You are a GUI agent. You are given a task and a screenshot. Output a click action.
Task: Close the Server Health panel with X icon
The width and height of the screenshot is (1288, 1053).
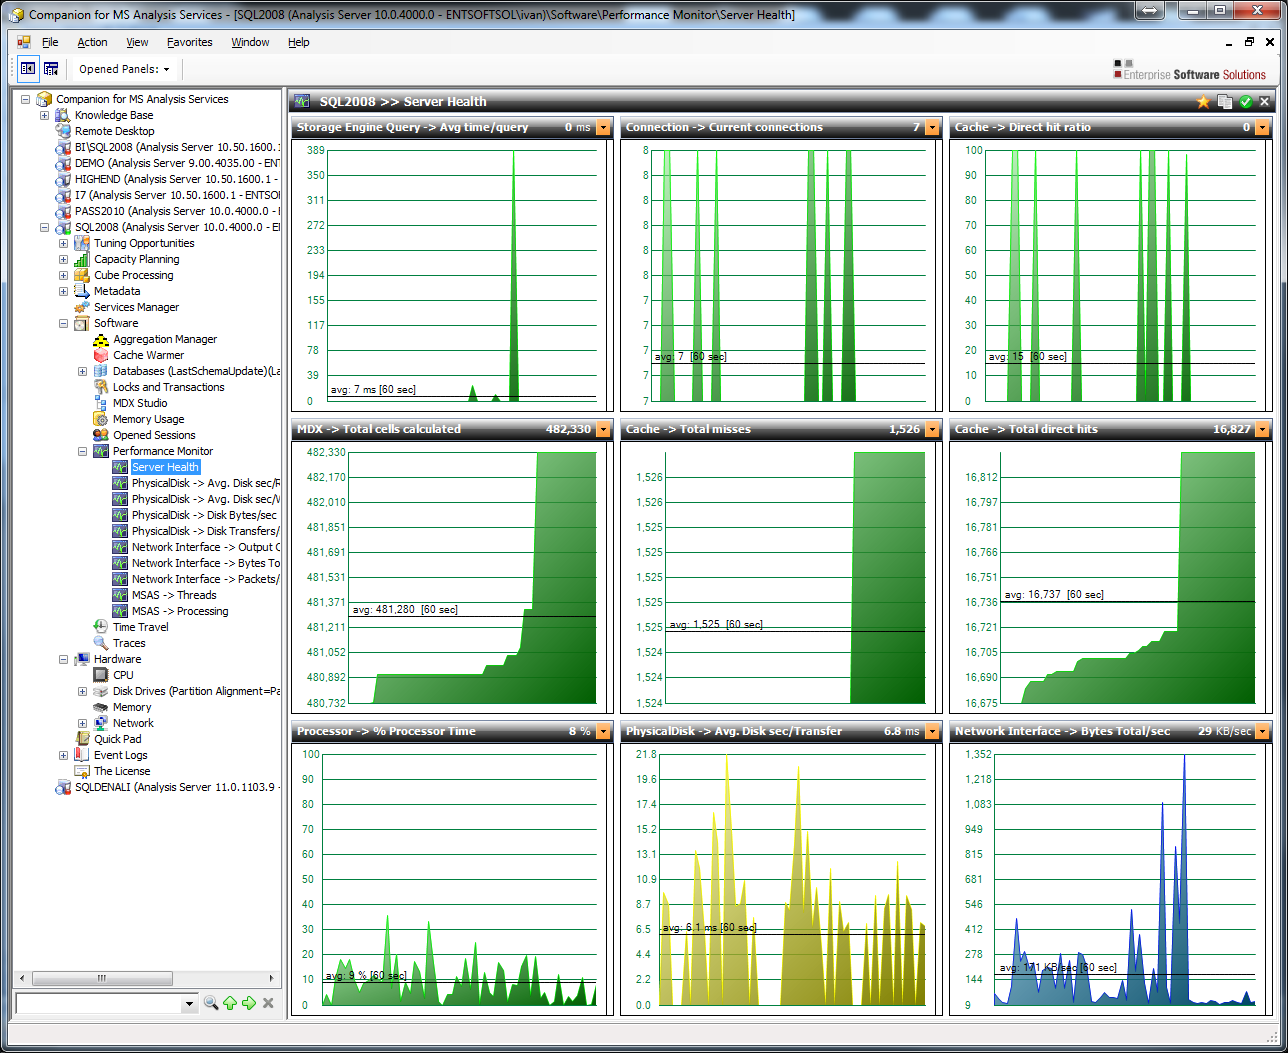point(1265,102)
